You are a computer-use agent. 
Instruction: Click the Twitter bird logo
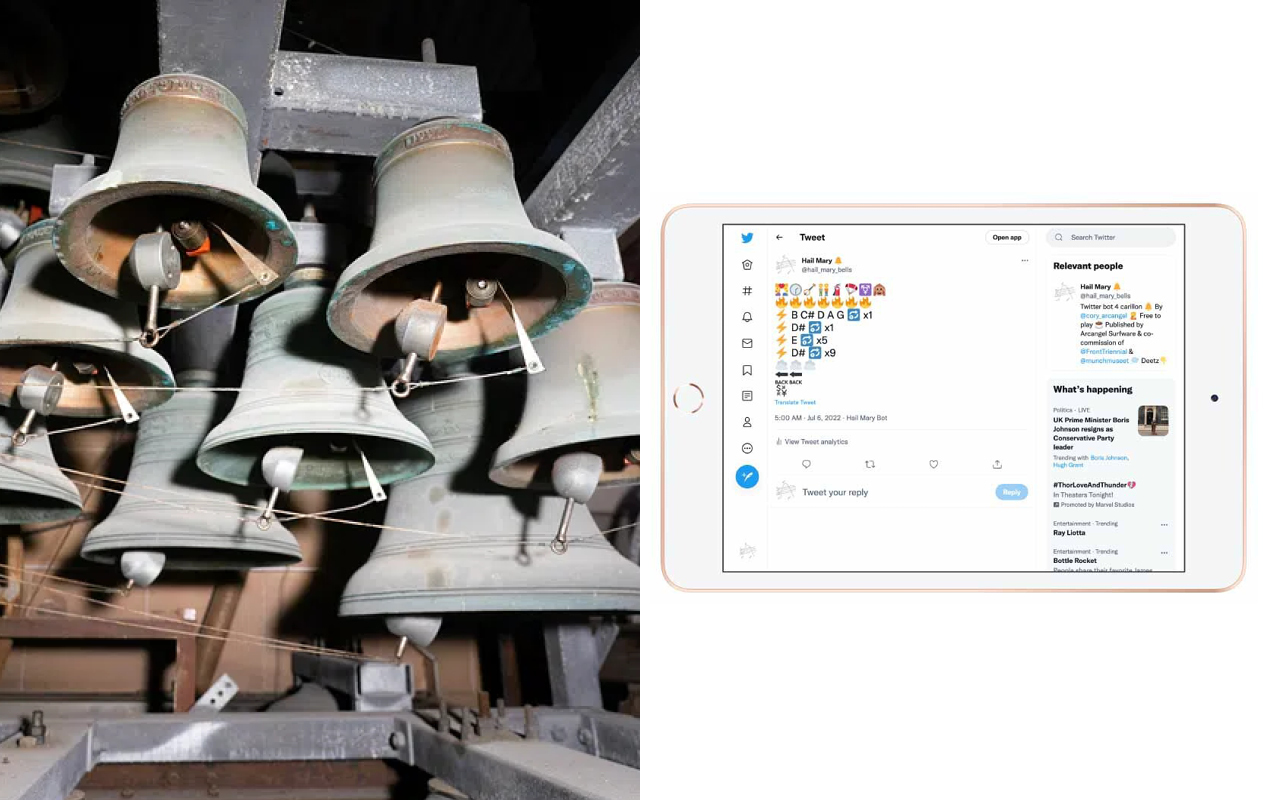click(x=747, y=238)
